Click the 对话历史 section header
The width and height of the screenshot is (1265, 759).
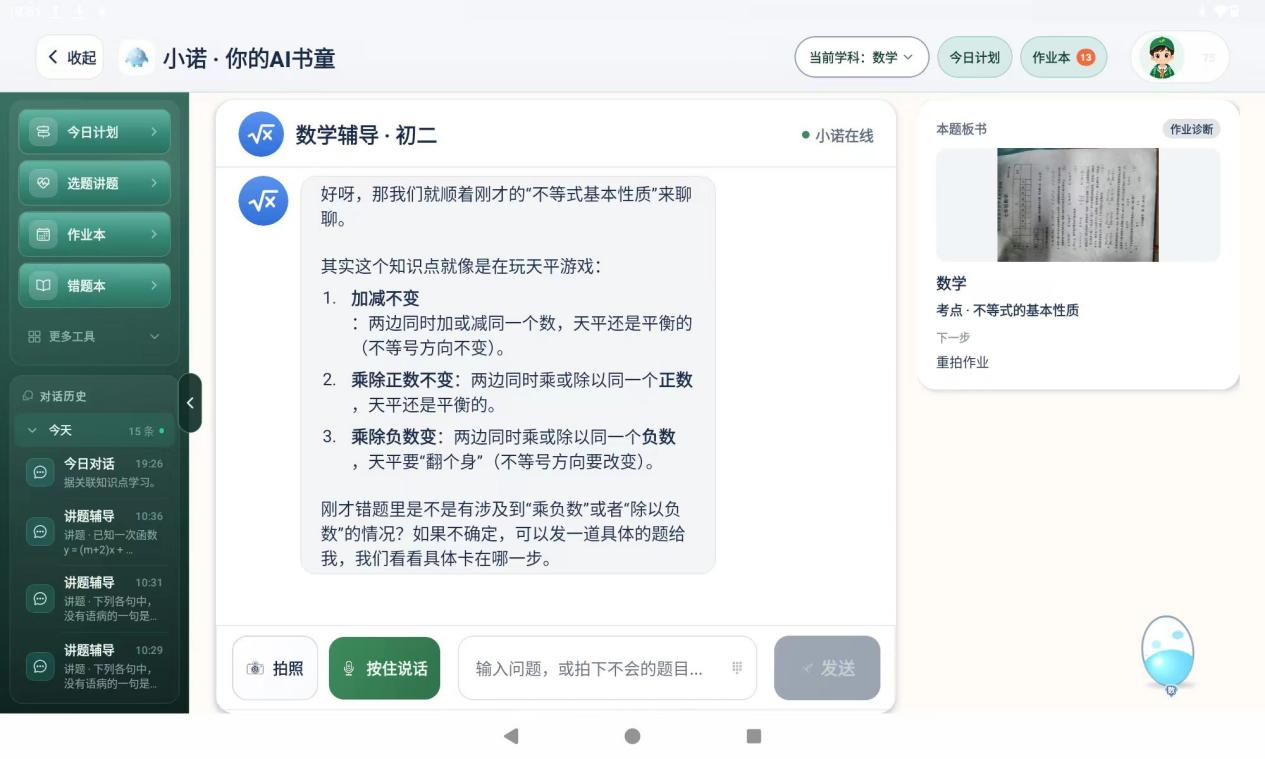pos(55,396)
